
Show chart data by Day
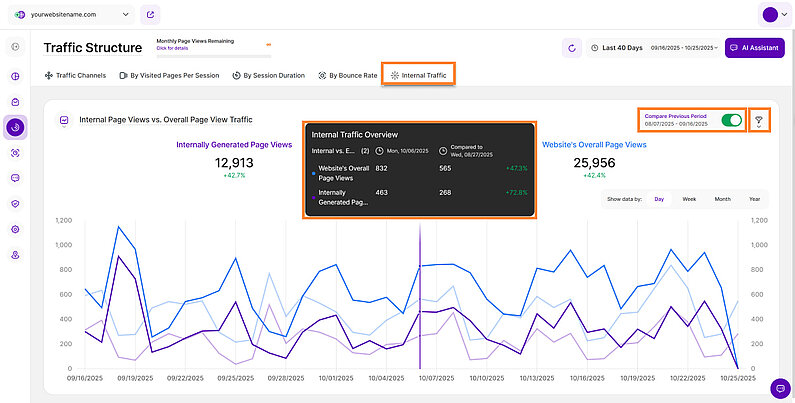[x=659, y=199]
